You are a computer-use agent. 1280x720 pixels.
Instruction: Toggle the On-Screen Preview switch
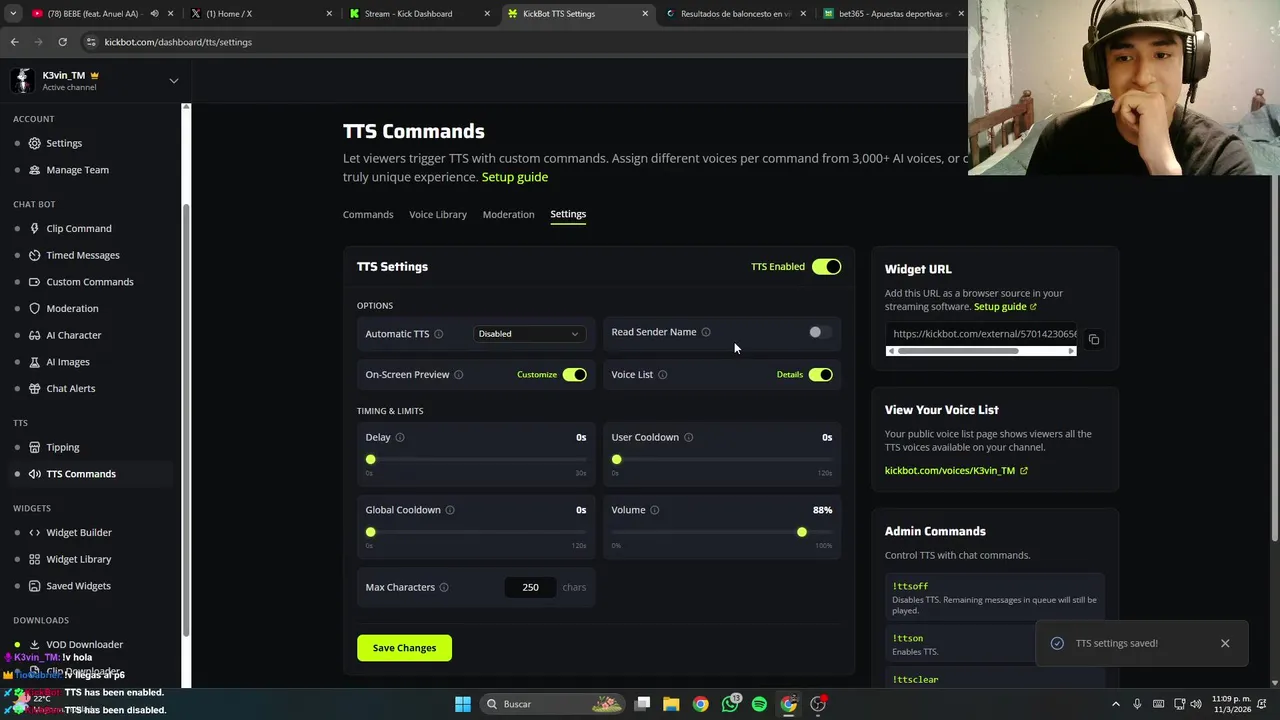click(574, 375)
